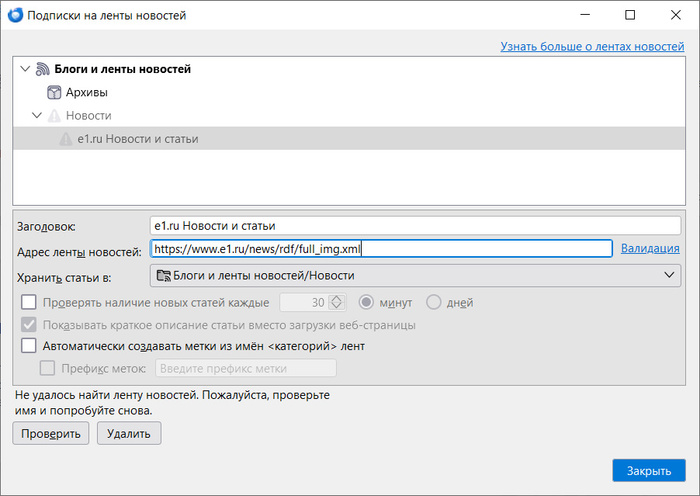This screenshot has width=700, height=496.
Task: Collapse the Новости folder node
Action: (x=36, y=116)
